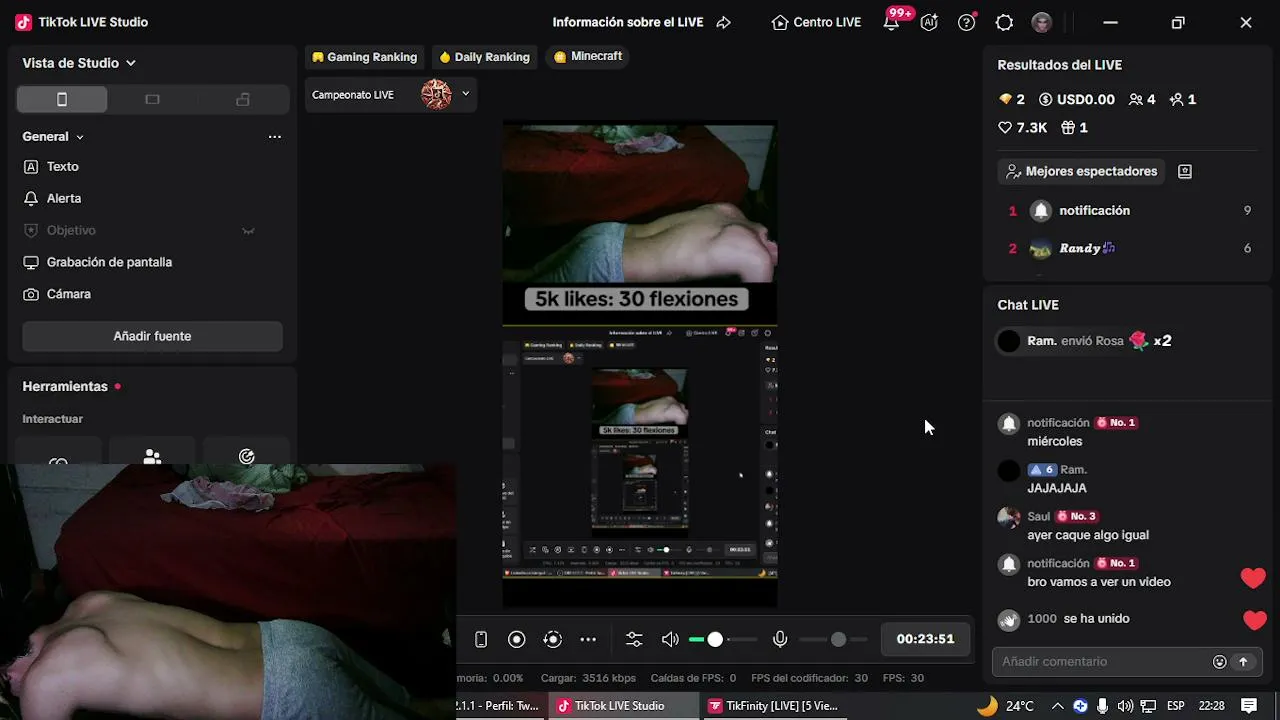This screenshot has width=1280, height=720.
Task: Open the share arrow beside Información sobre el LIVE
Action: 724,22
